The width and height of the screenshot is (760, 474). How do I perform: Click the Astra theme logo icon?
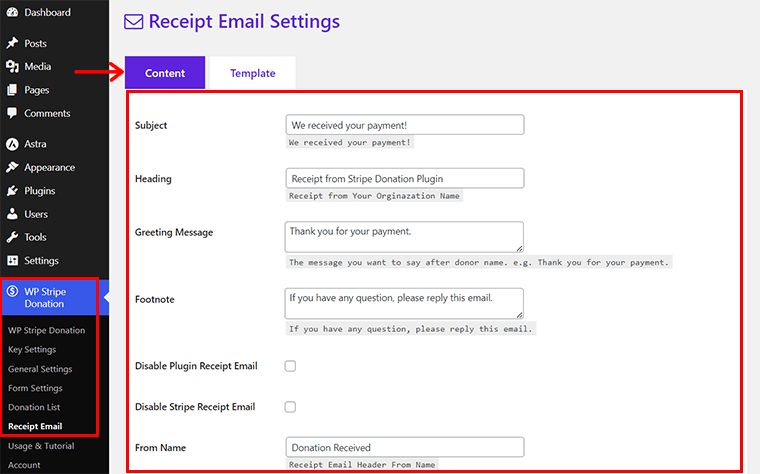[x=12, y=144]
